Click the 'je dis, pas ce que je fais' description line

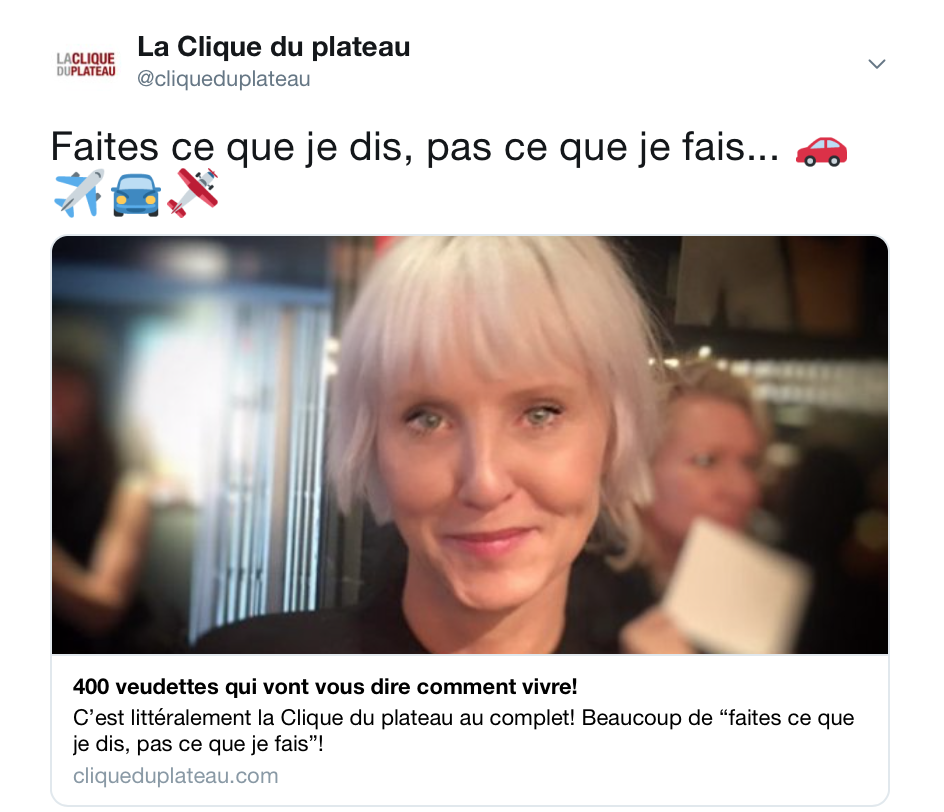pyautogui.click(x=198, y=744)
